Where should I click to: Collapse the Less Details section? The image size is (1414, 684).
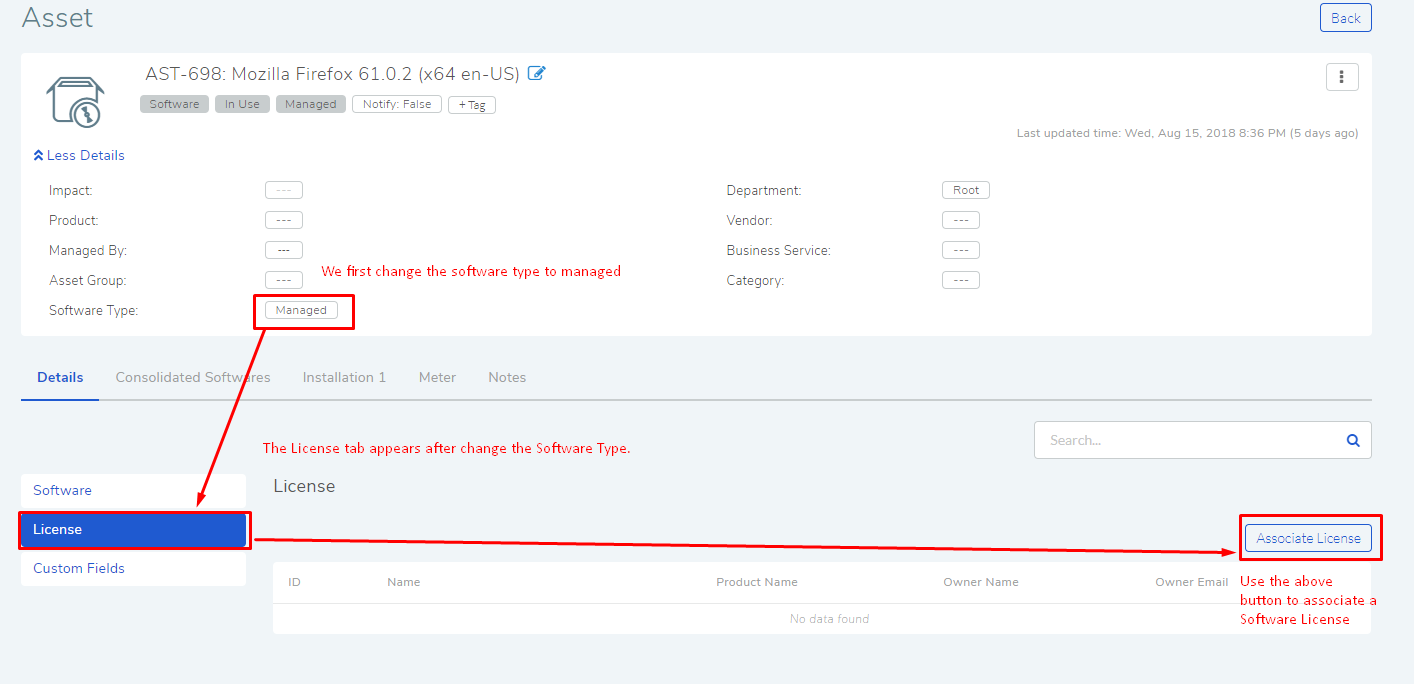(79, 155)
